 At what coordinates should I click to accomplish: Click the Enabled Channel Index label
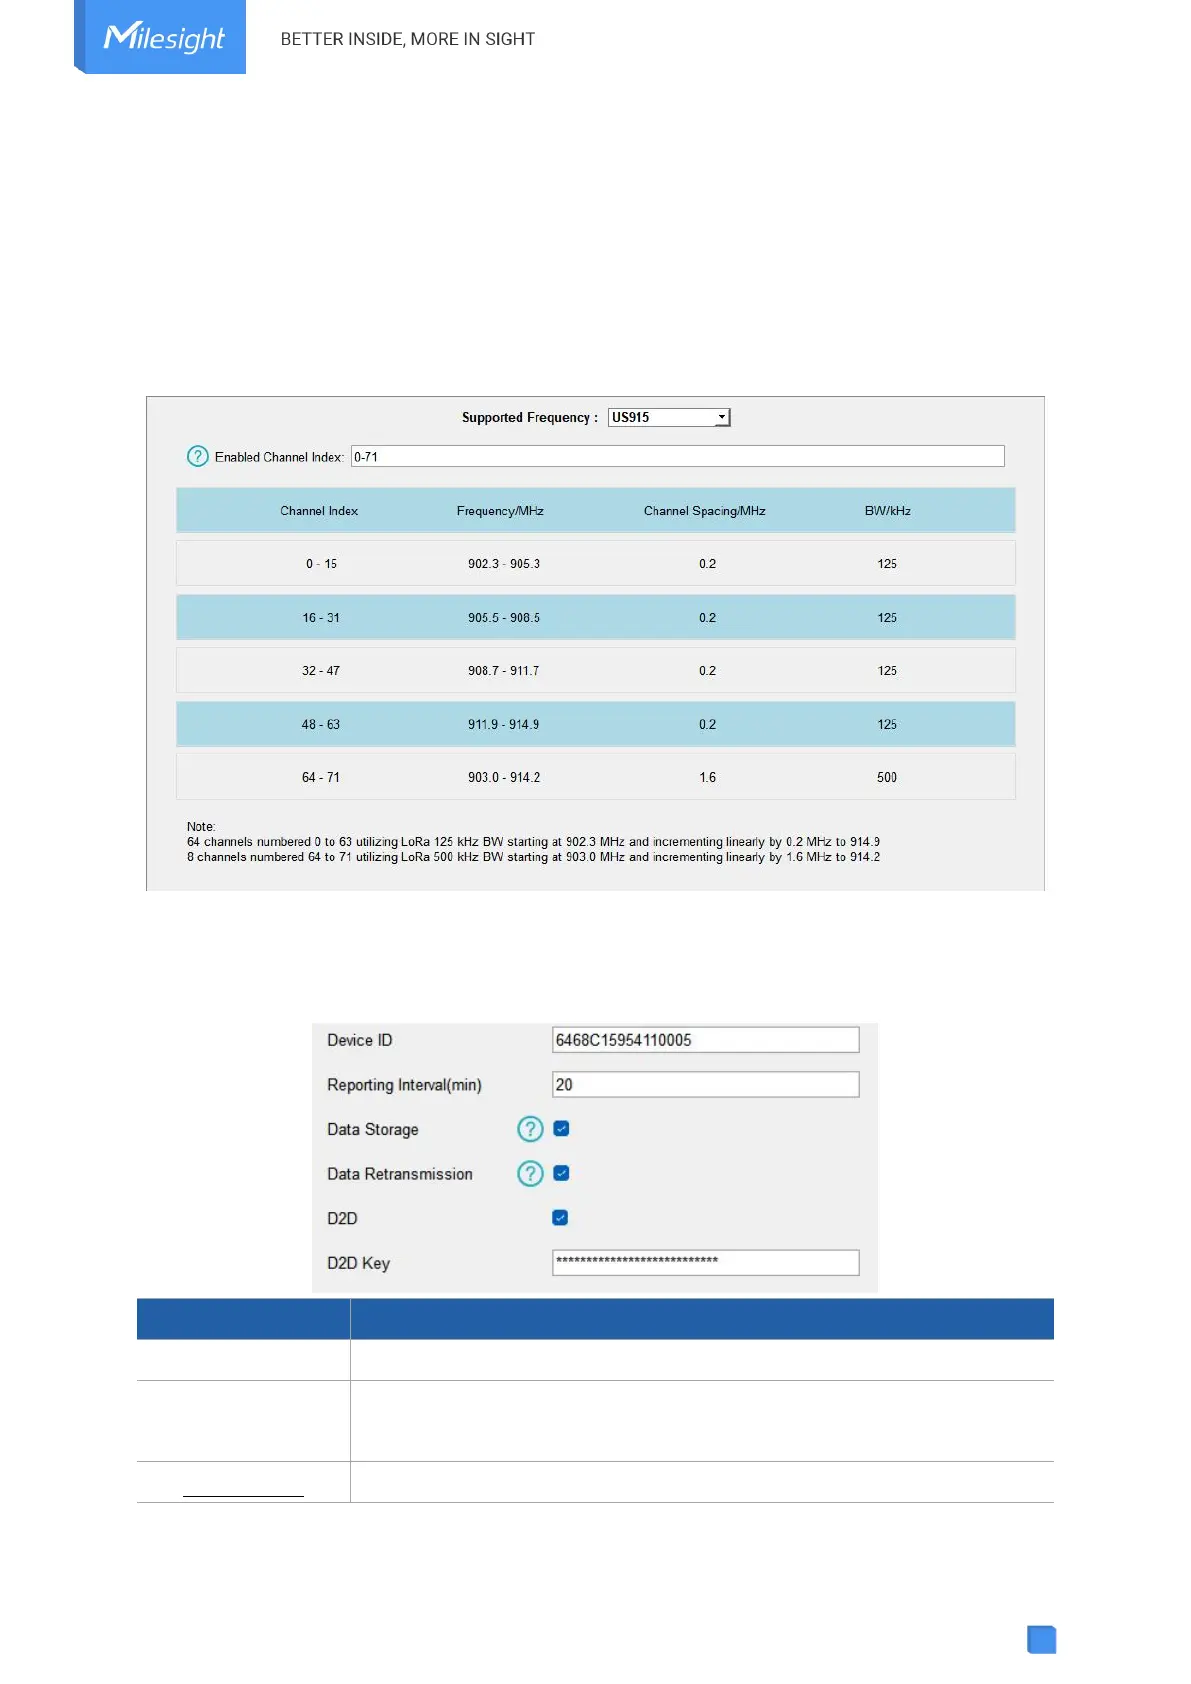(279, 457)
